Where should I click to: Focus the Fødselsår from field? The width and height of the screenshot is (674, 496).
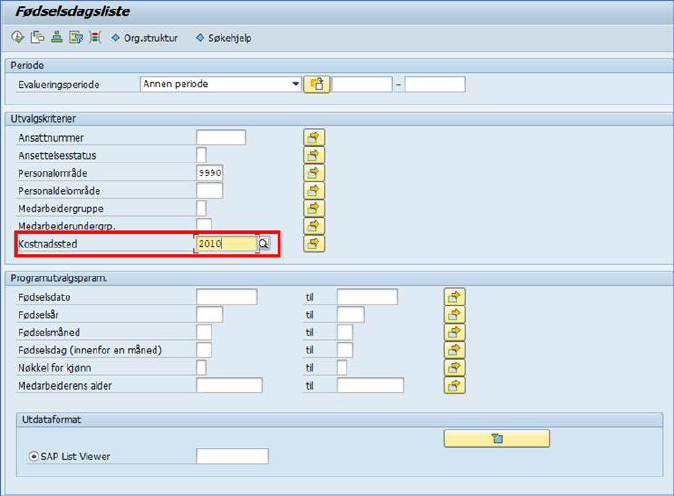click(210, 315)
